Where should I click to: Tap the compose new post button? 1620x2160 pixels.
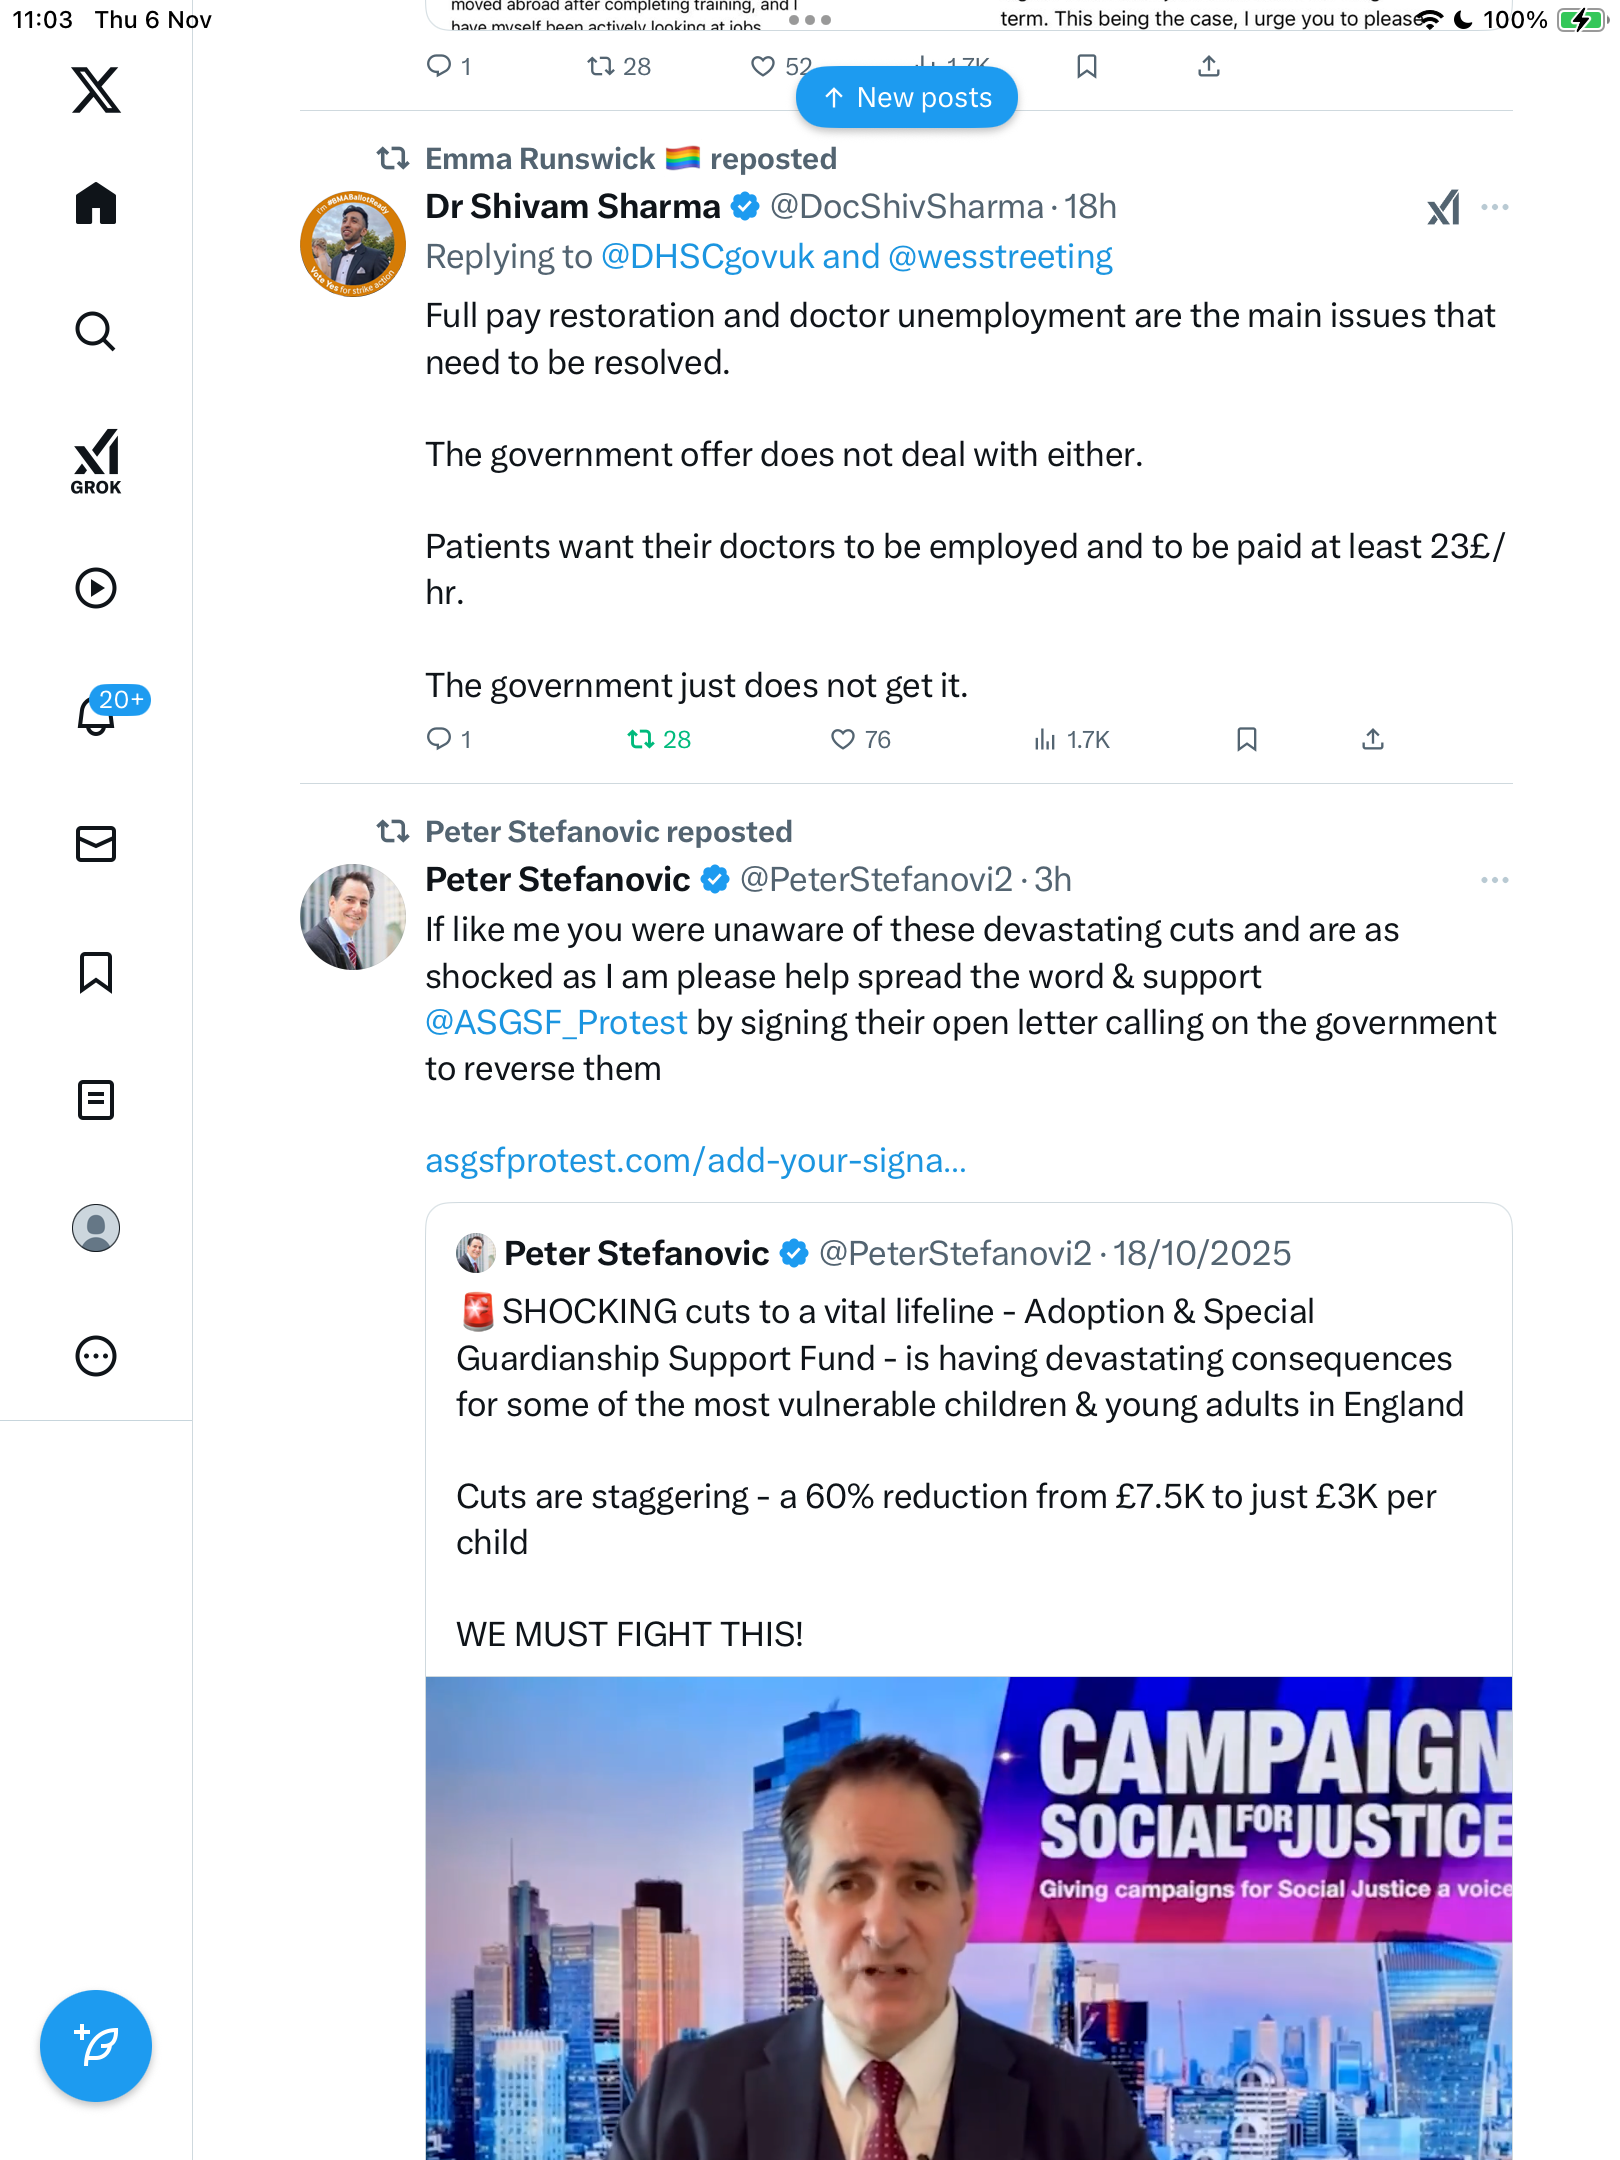click(96, 2046)
